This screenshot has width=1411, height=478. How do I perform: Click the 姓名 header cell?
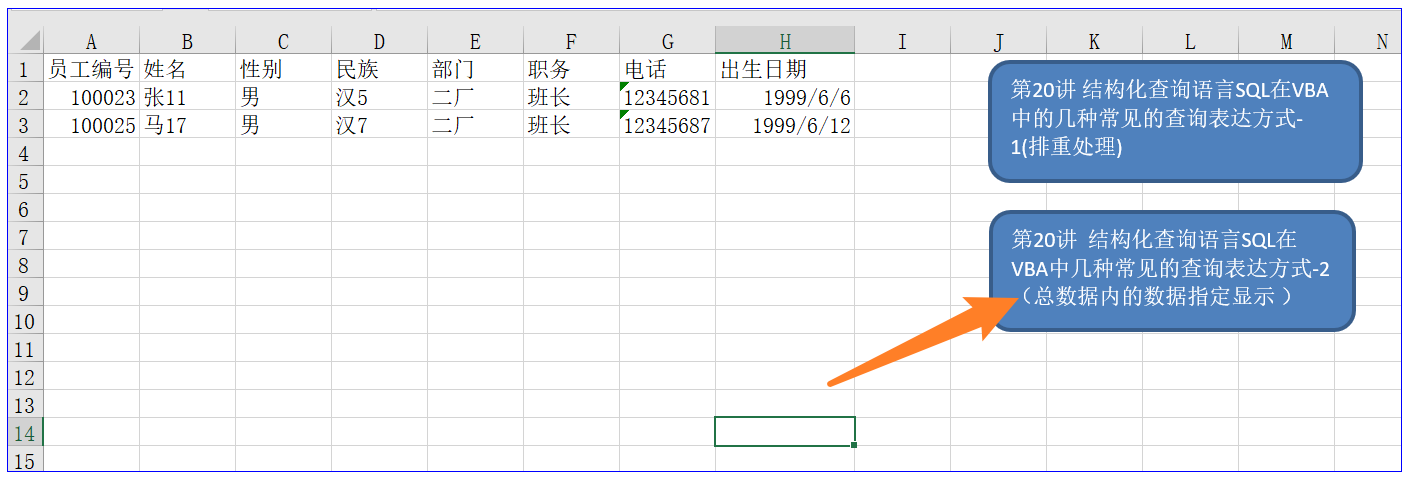point(187,69)
